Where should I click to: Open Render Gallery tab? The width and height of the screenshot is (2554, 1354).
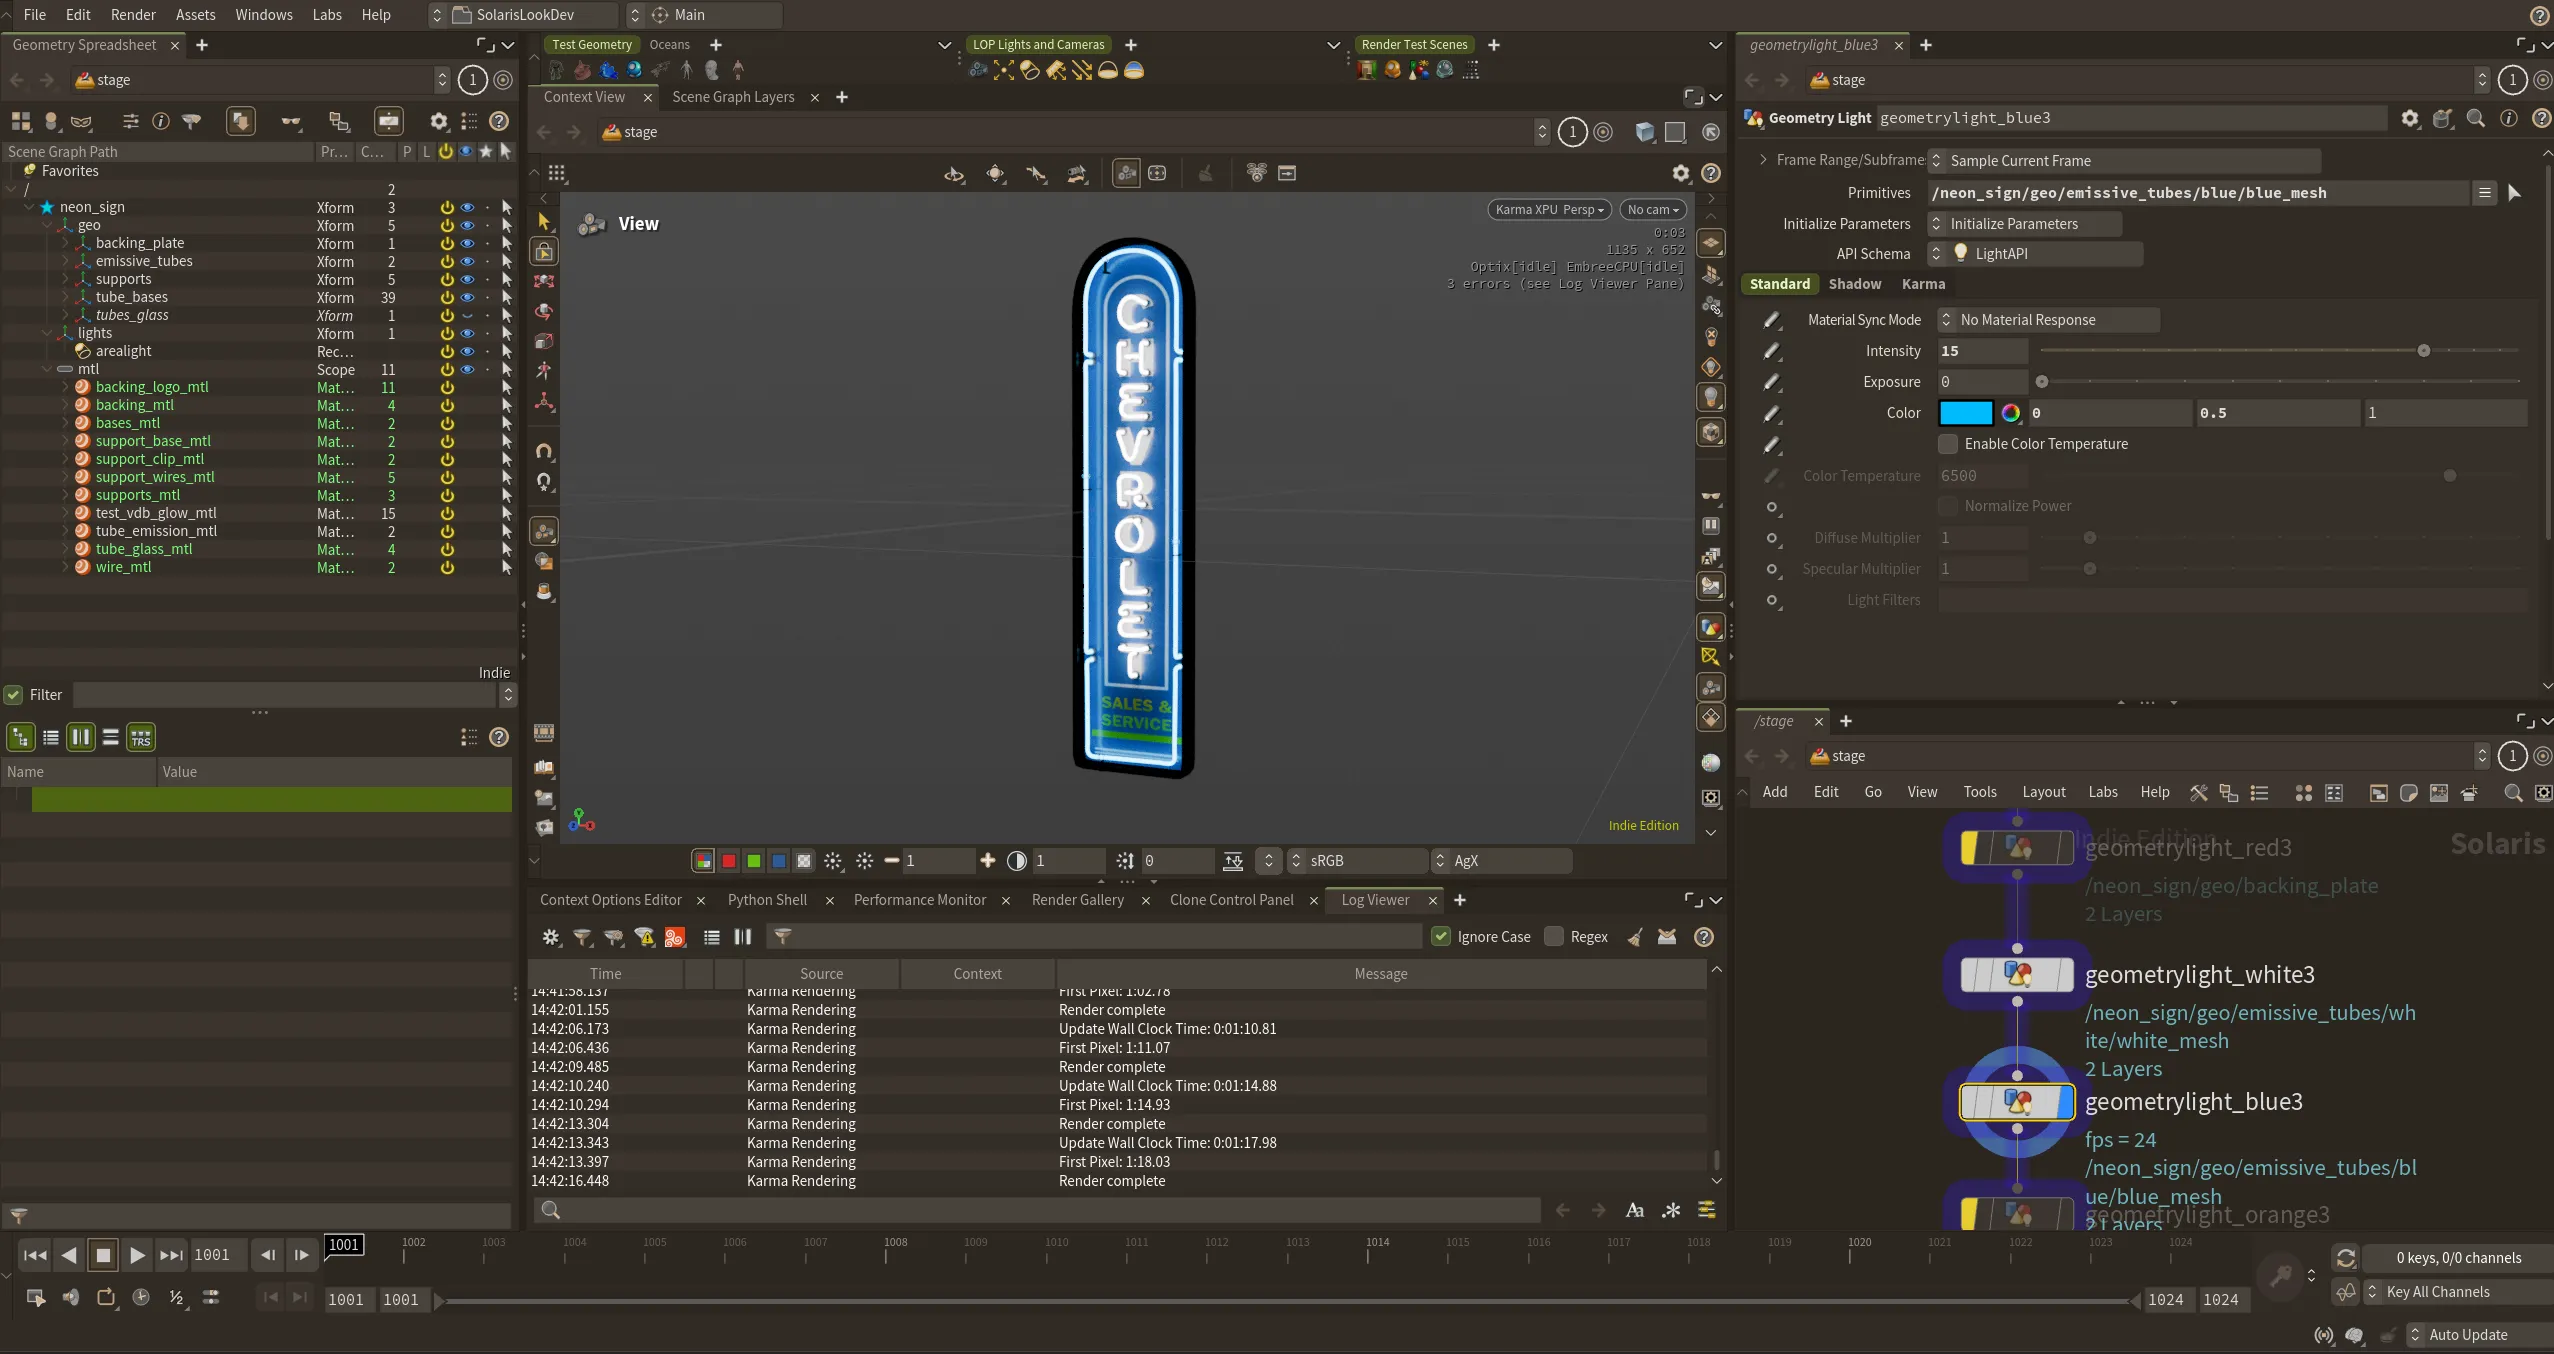point(1077,900)
